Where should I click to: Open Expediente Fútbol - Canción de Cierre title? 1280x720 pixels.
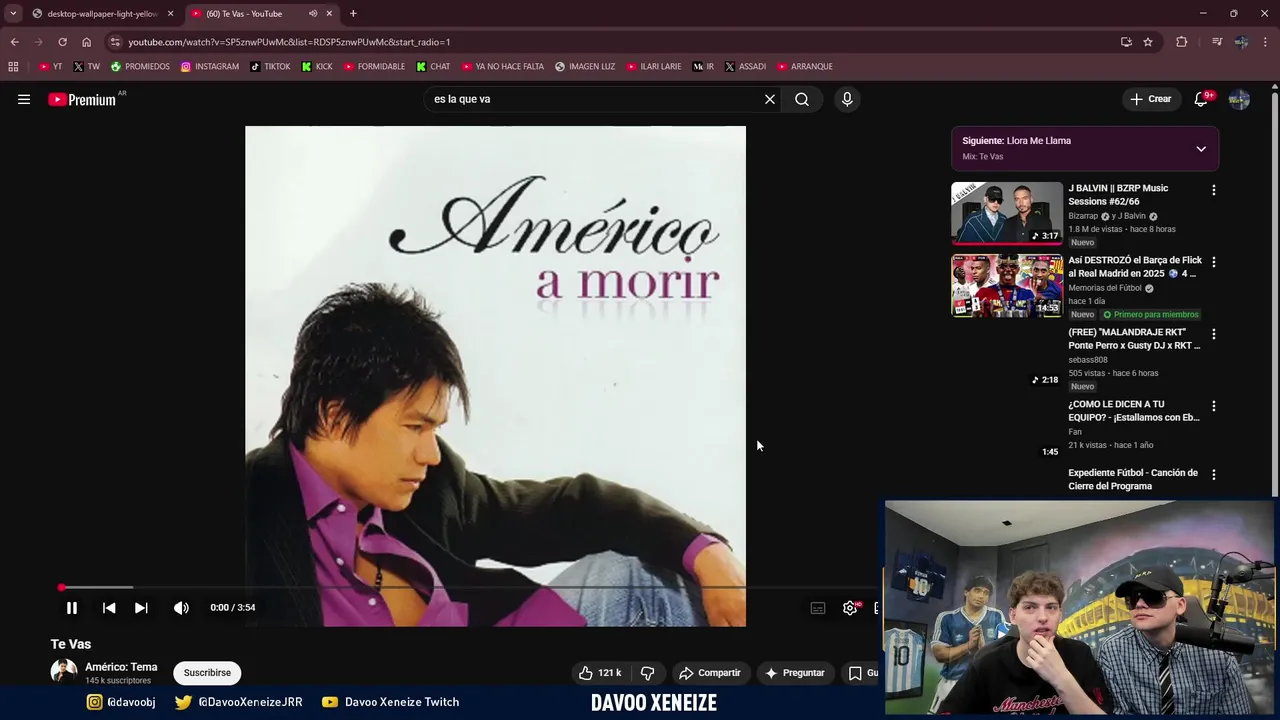tap(1133, 479)
